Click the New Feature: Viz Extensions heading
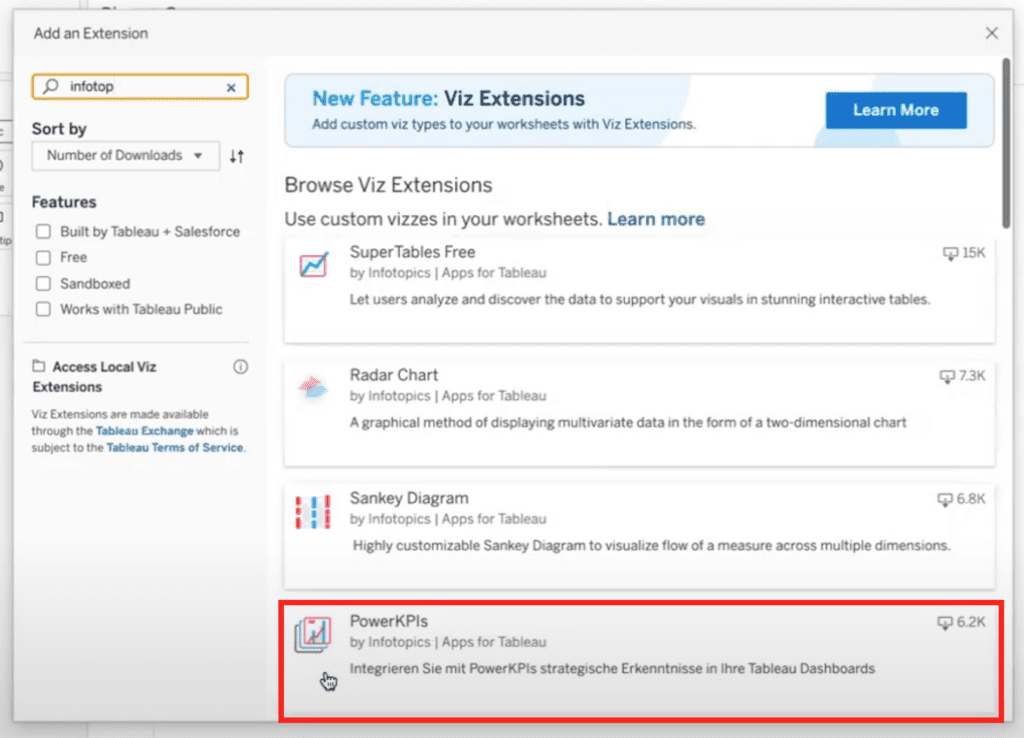Image resolution: width=1024 pixels, height=738 pixels. [x=448, y=98]
